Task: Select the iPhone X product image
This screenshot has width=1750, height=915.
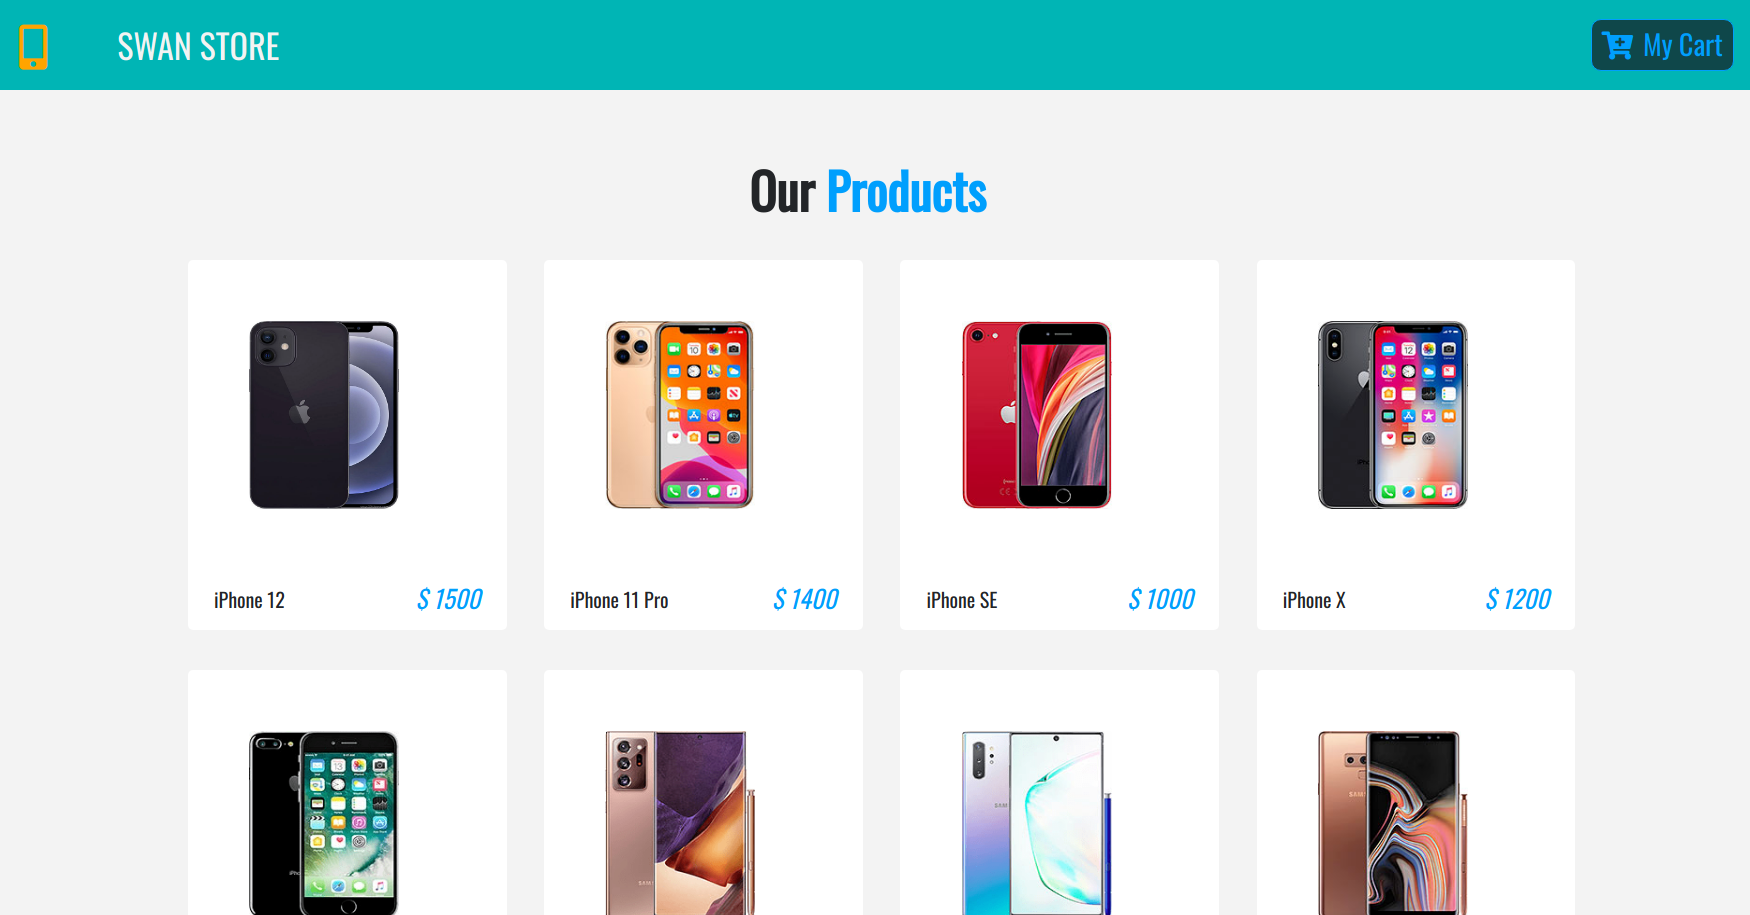Action: [x=1393, y=415]
